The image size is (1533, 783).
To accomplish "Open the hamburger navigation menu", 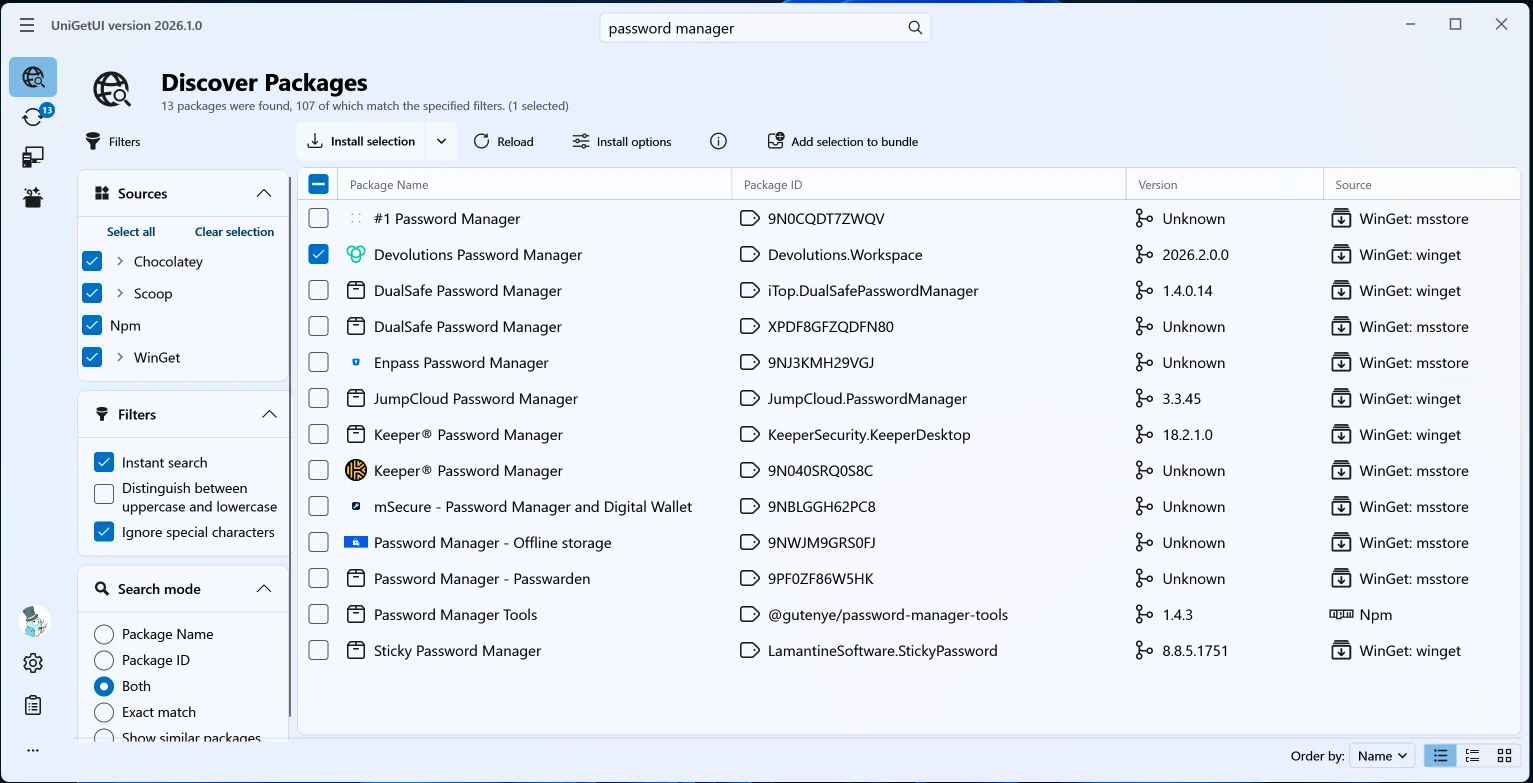I will click(27, 25).
